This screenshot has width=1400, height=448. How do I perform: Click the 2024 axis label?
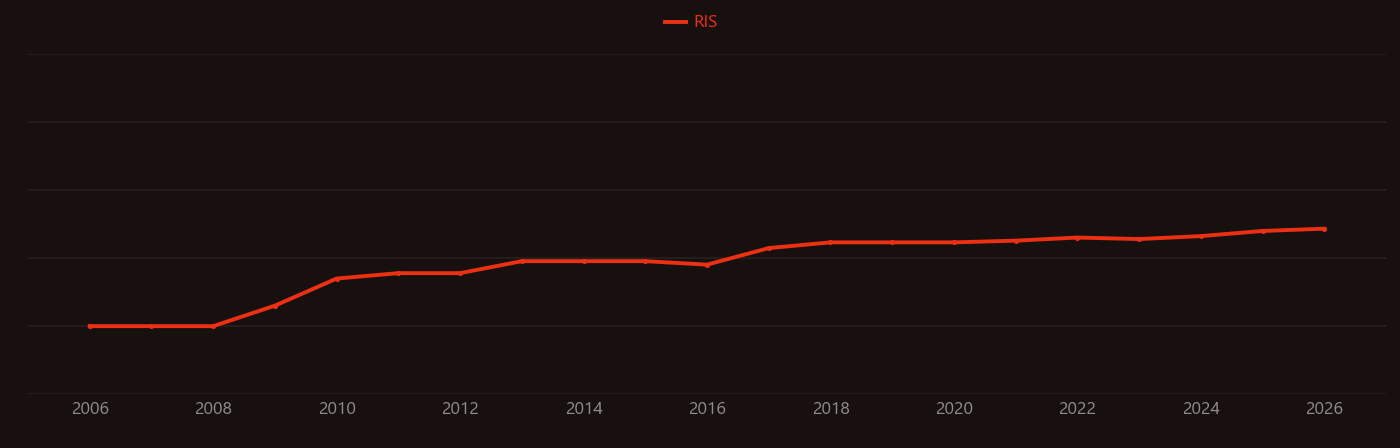click(1201, 409)
